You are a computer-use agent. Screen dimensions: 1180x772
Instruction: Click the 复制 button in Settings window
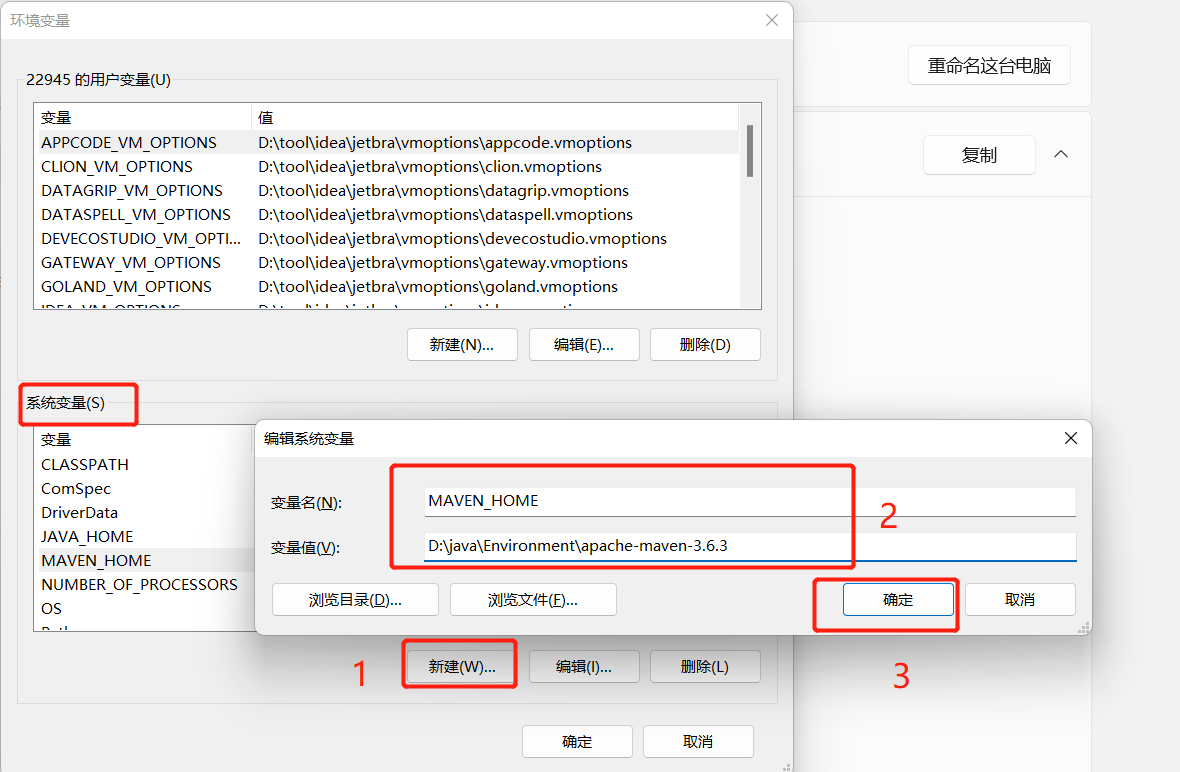coord(979,155)
